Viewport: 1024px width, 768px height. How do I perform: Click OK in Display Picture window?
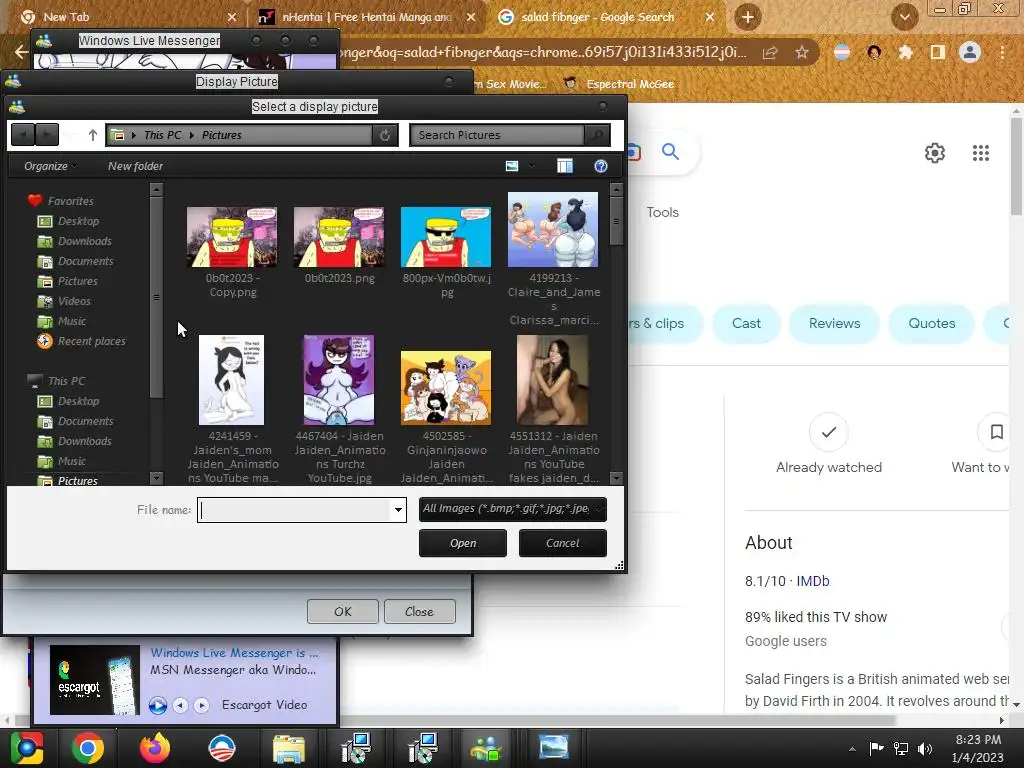[343, 612]
